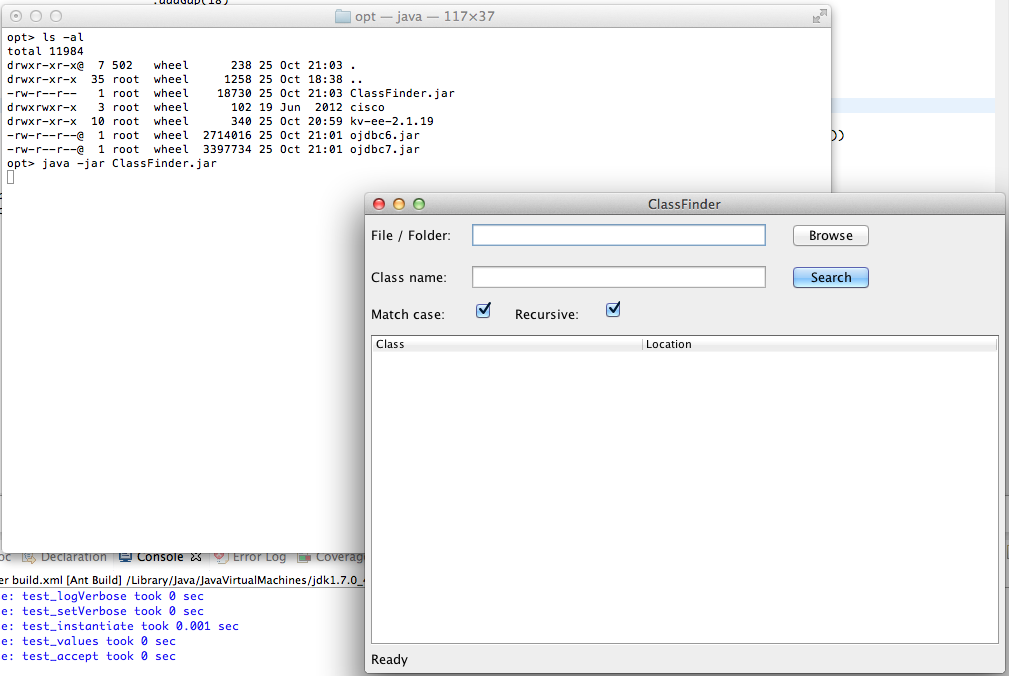Click the 'Recursive:' label

(x=546, y=315)
